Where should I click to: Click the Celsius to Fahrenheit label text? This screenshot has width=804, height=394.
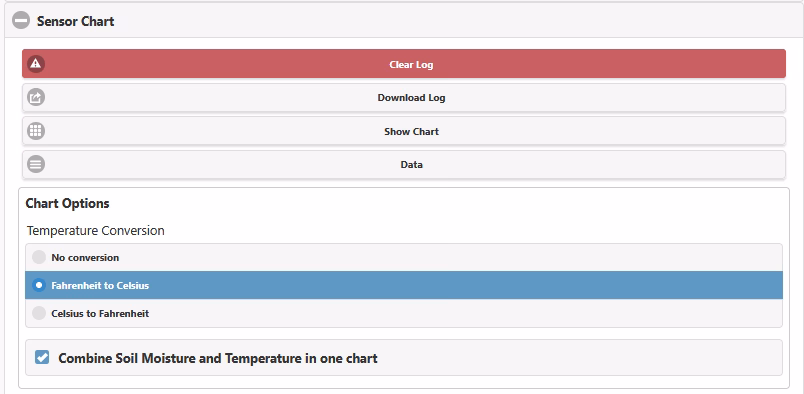click(x=100, y=313)
